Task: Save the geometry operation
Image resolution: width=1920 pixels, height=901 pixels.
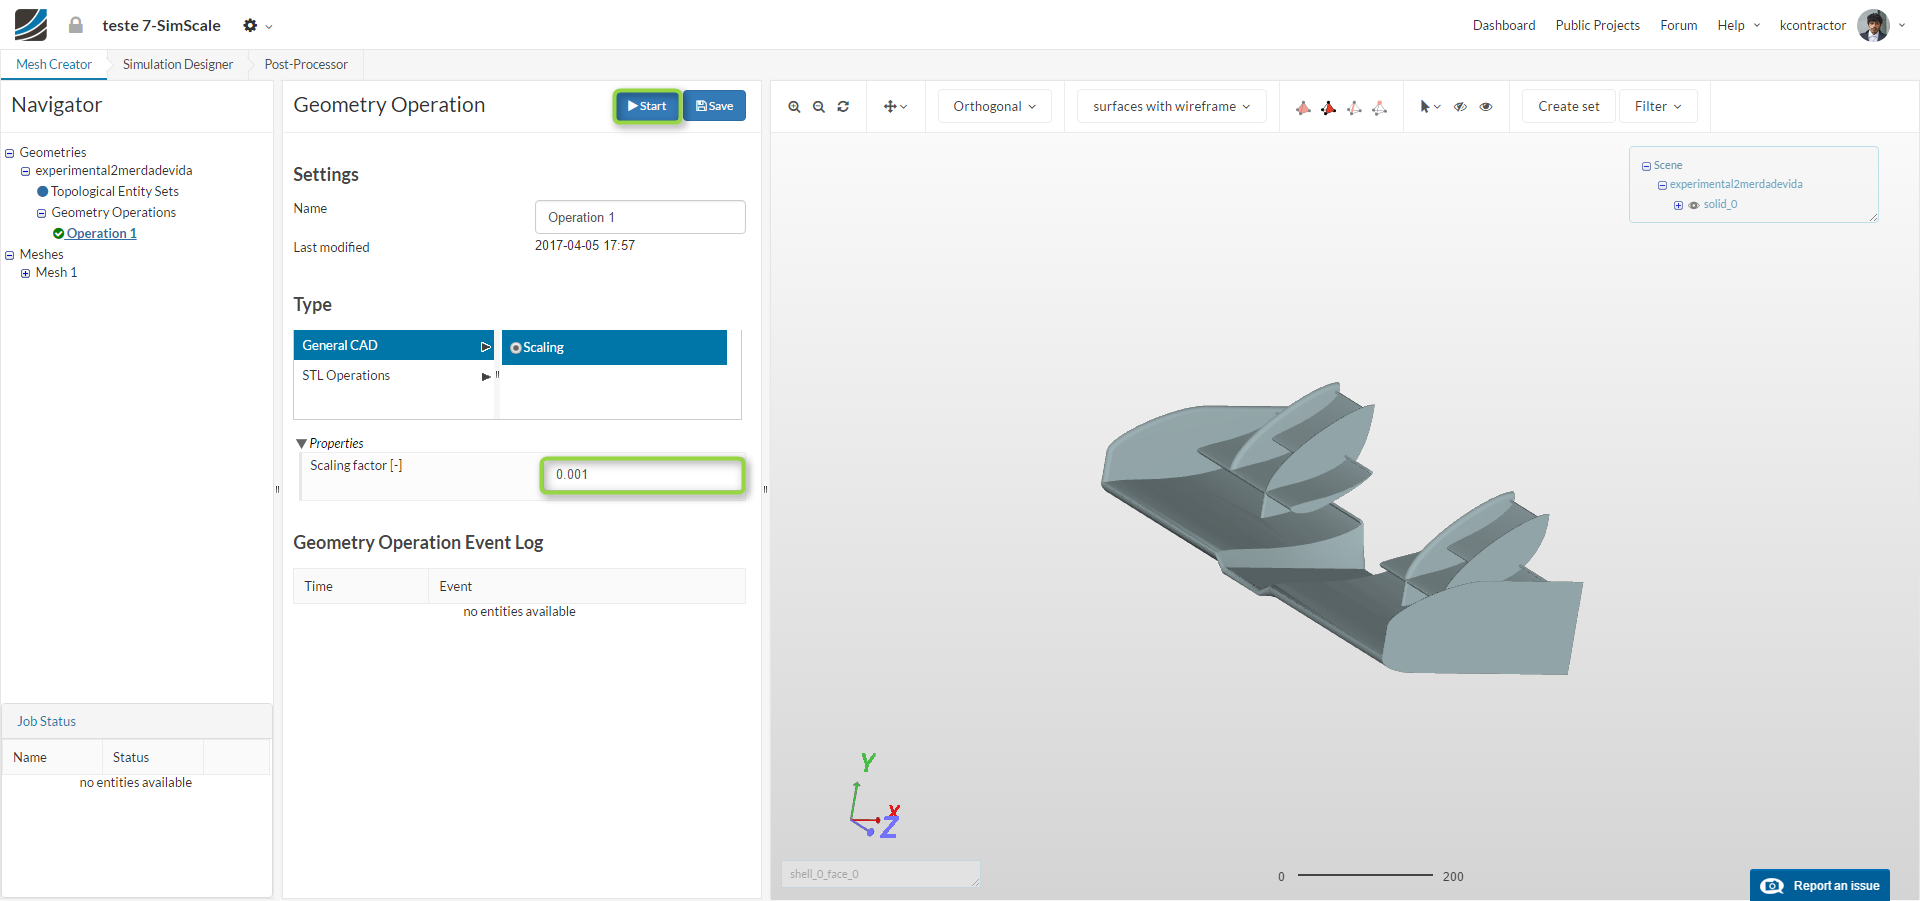Action: [x=714, y=106]
